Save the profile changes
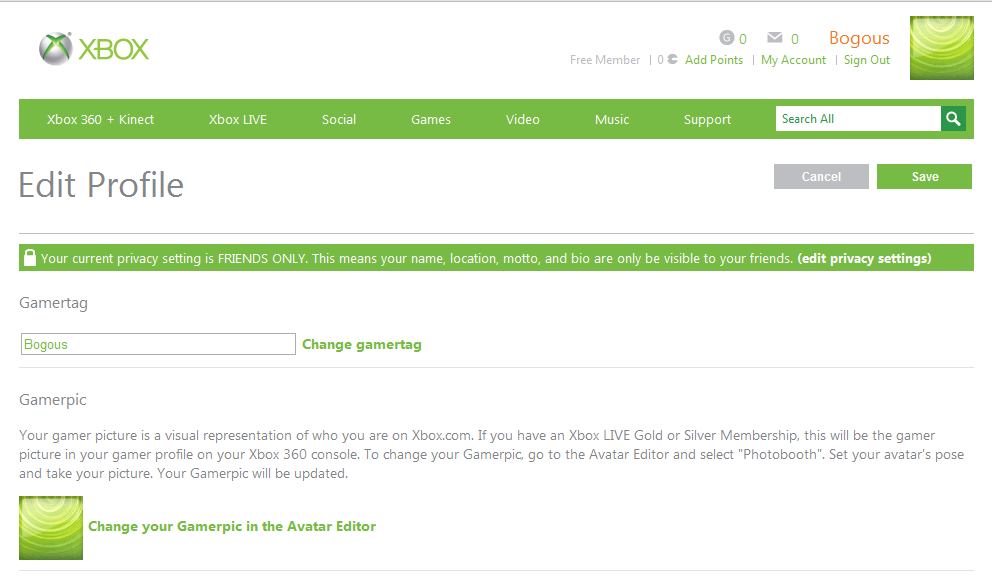992x585 pixels. click(924, 176)
